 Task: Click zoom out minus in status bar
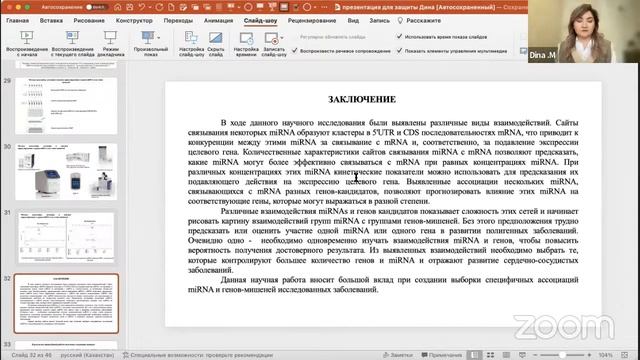(535, 355)
